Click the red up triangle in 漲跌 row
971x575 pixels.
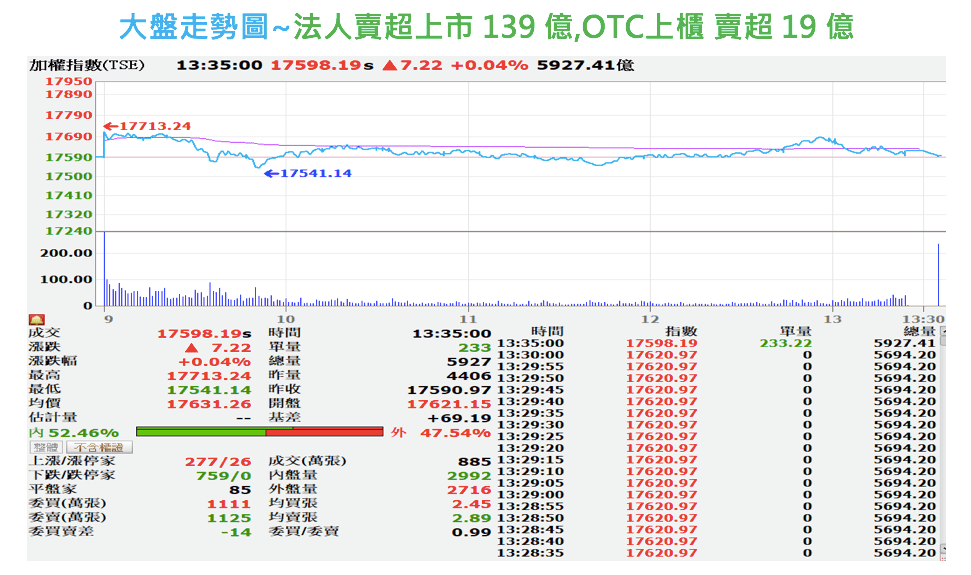click(x=191, y=347)
